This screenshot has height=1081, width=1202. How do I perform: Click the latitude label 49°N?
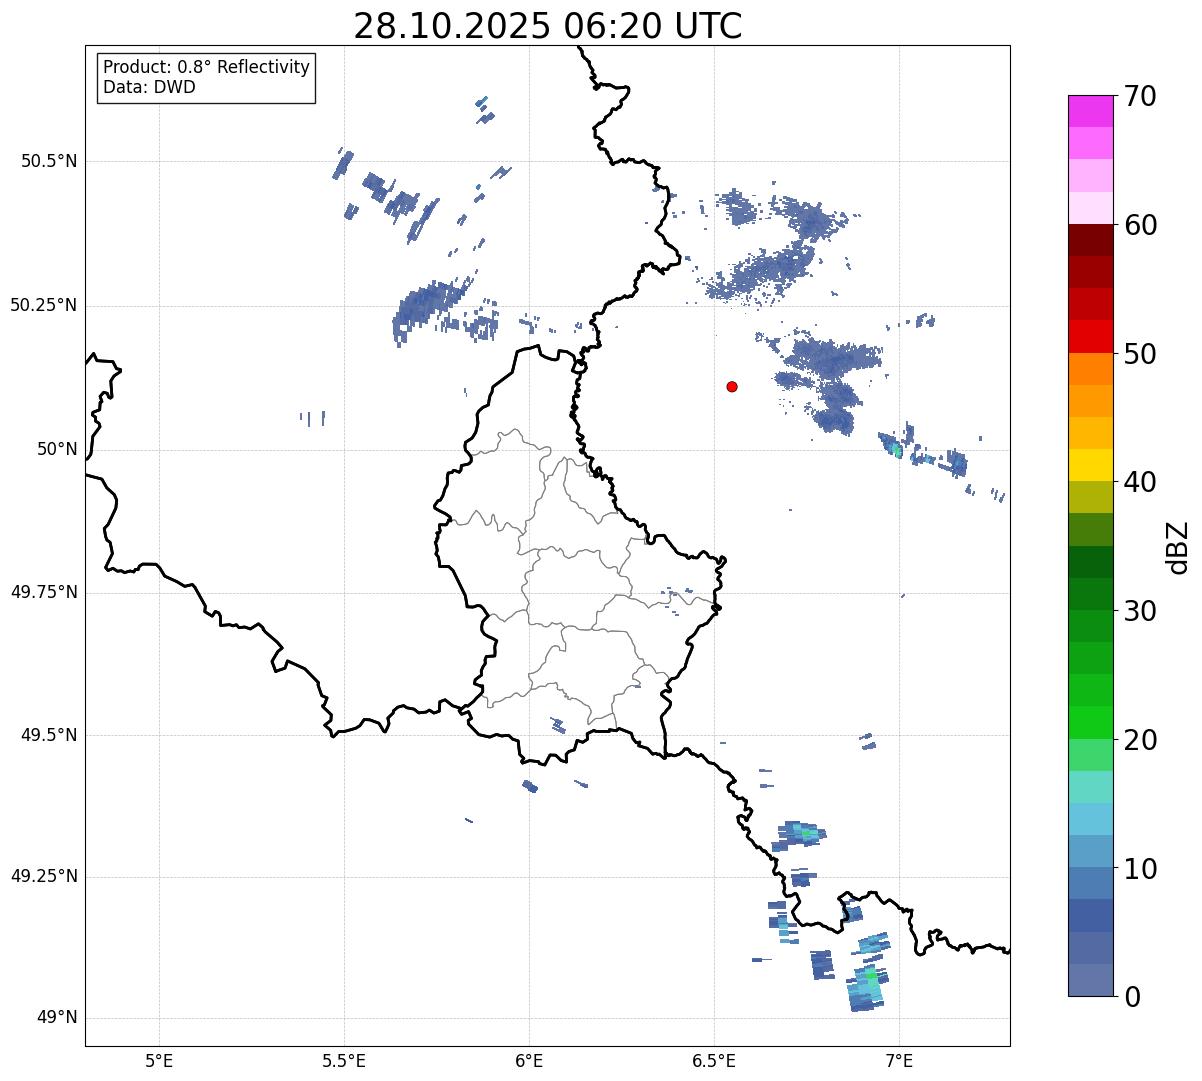tap(57, 1018)
